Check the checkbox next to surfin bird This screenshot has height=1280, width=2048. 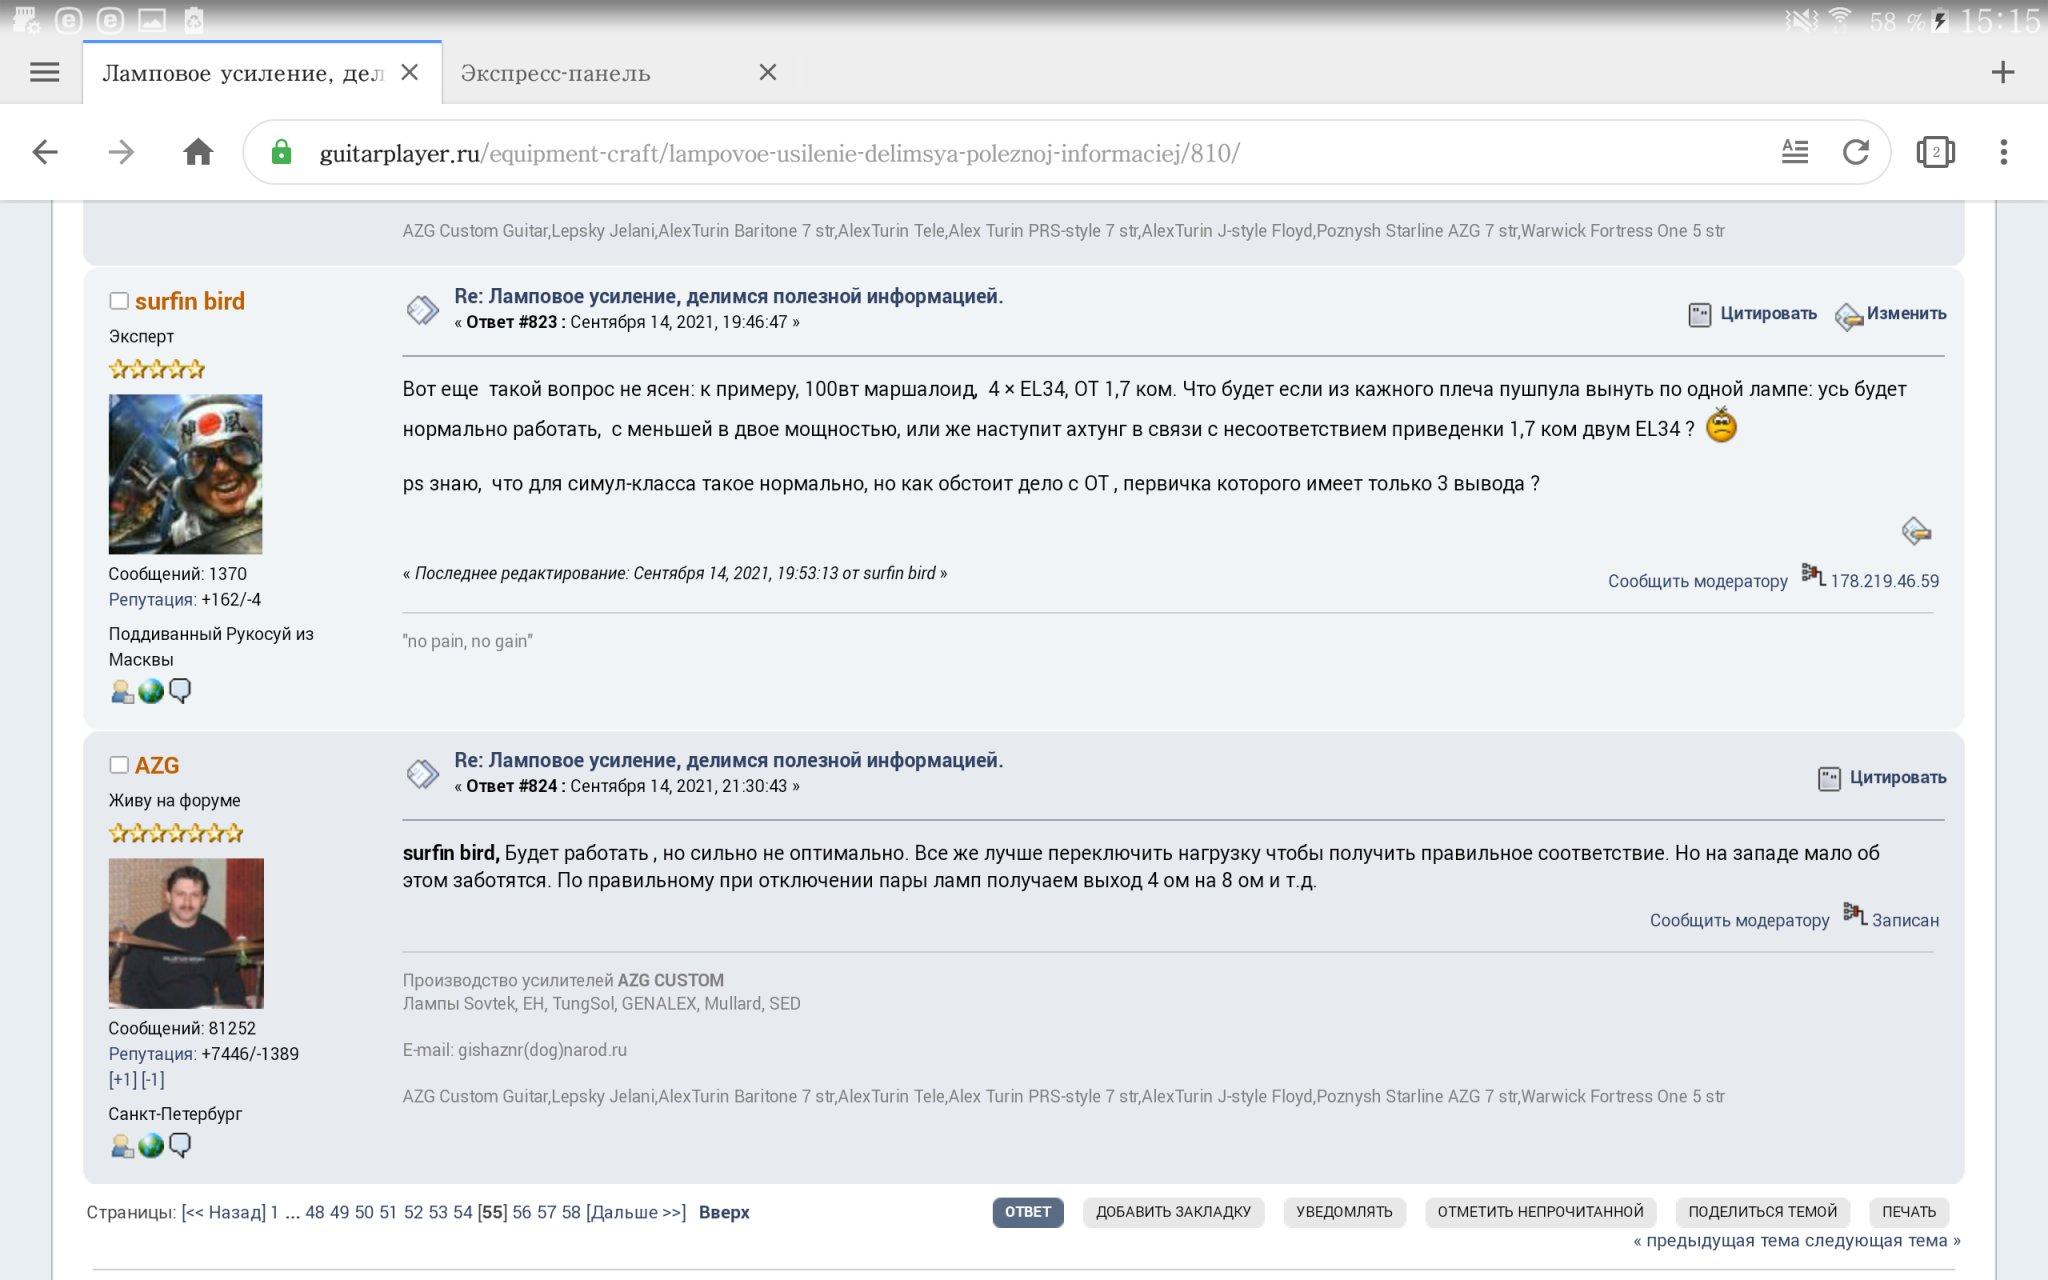click(x=119, y=301)
